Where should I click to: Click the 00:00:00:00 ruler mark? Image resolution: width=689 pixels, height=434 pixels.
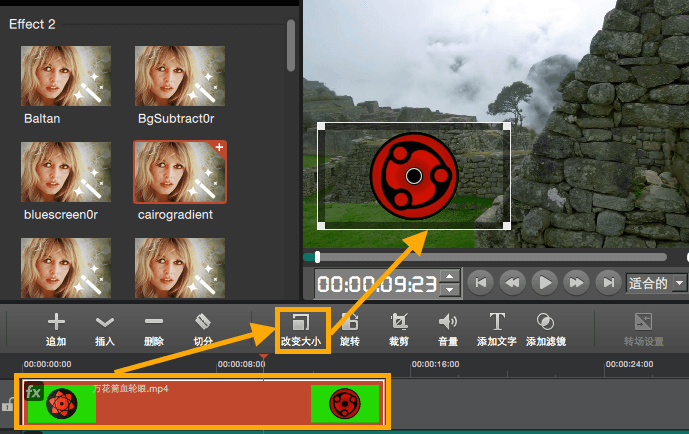(x=47, y=364)
